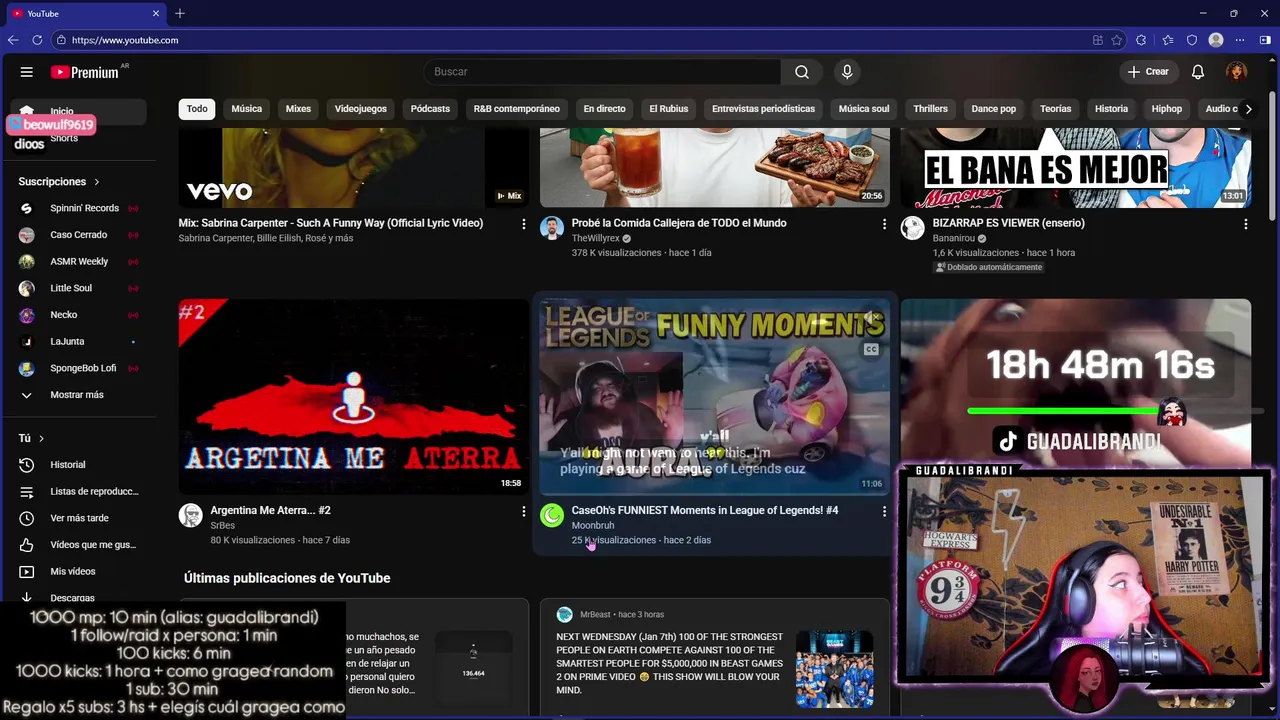Select the Dance pop chip

pos(994,109)
